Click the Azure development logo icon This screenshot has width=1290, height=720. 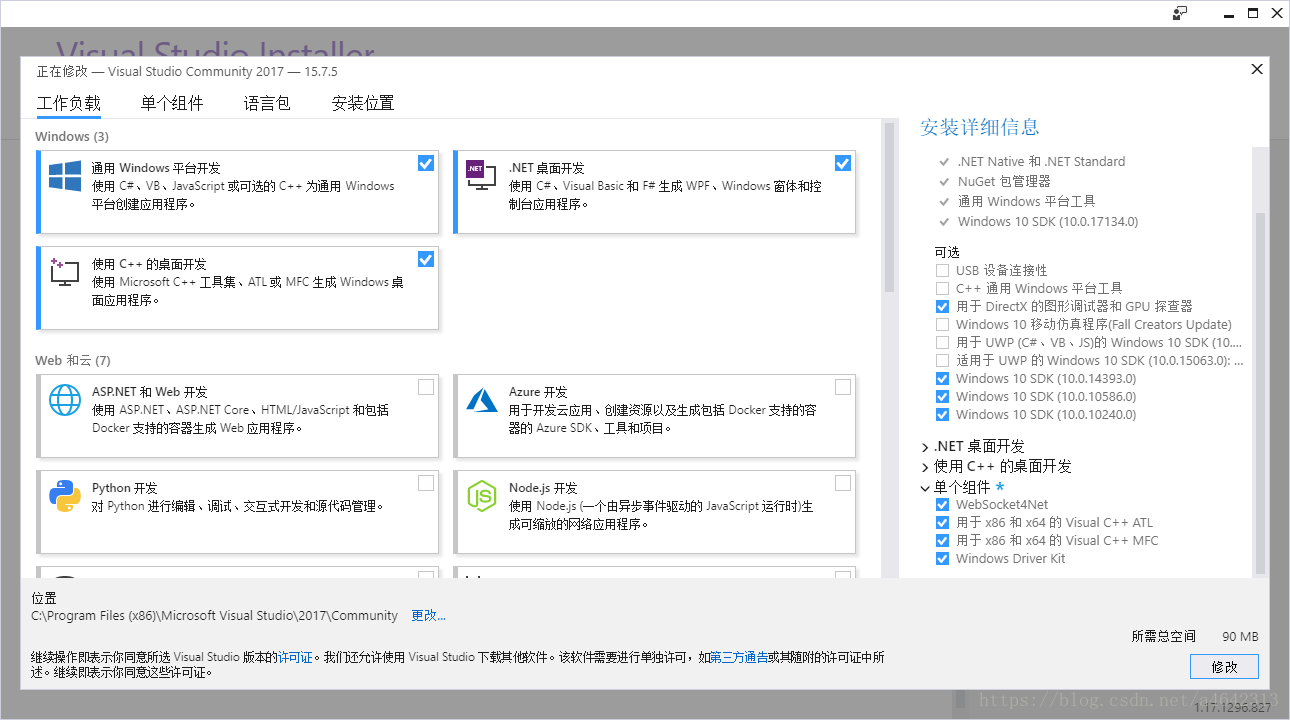point(482,400)
